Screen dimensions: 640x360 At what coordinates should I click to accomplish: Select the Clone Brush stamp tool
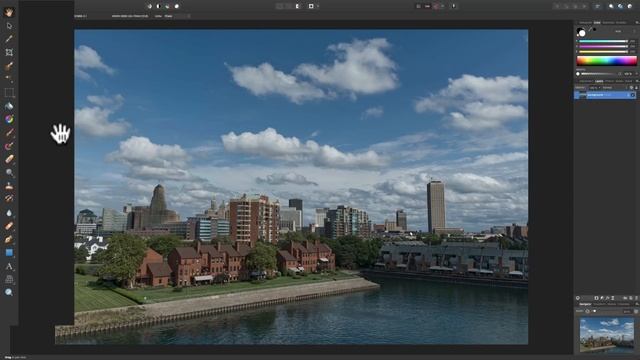[9, 186]
